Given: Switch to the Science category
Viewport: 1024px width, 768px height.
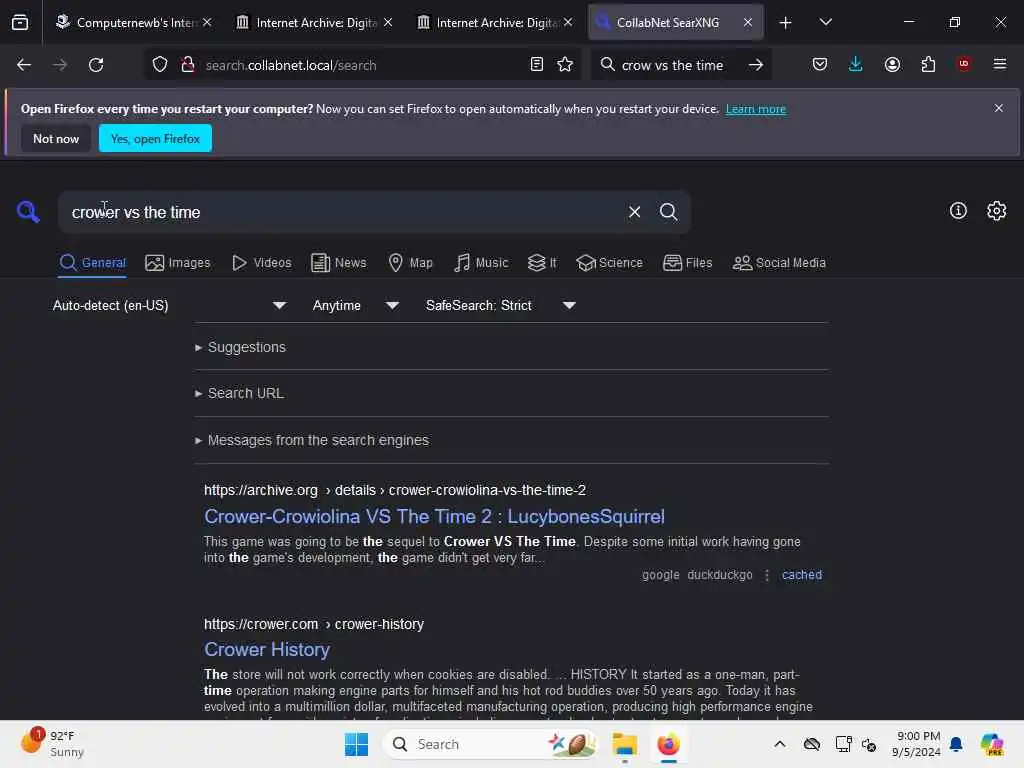Looking at the screenshot, I should point(609,263).
